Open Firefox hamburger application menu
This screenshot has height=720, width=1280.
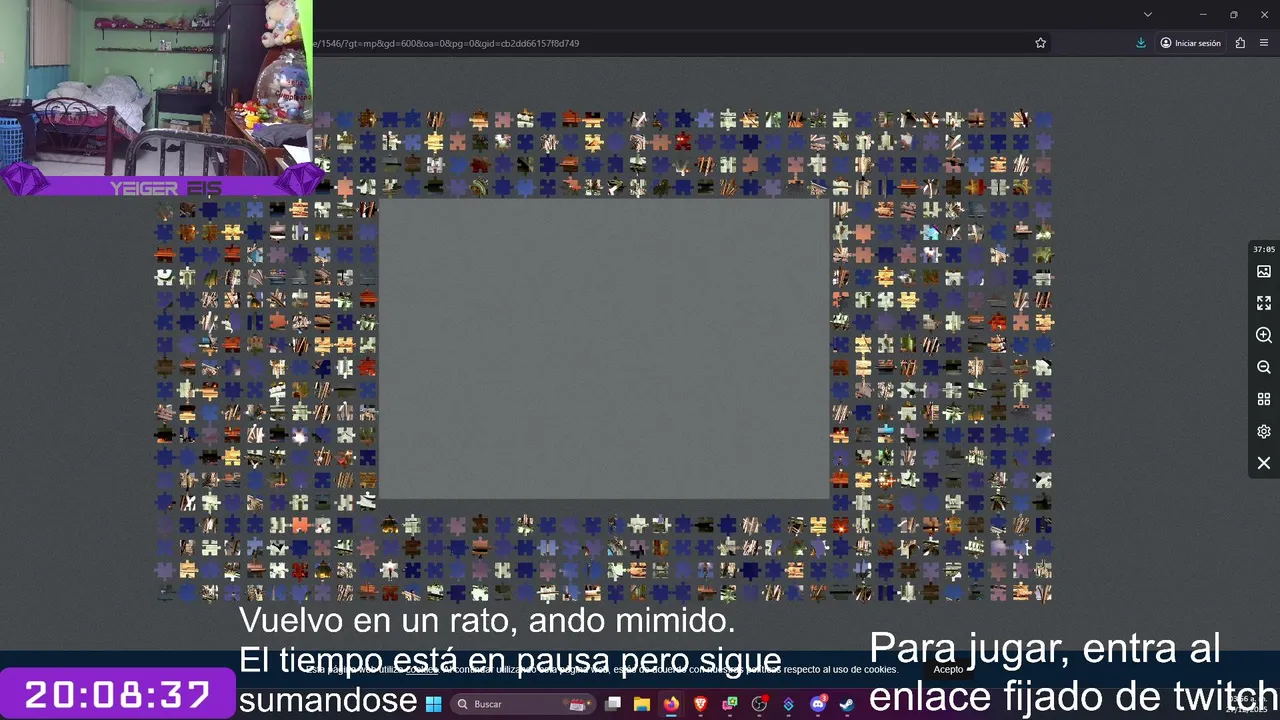(1264, 43)
